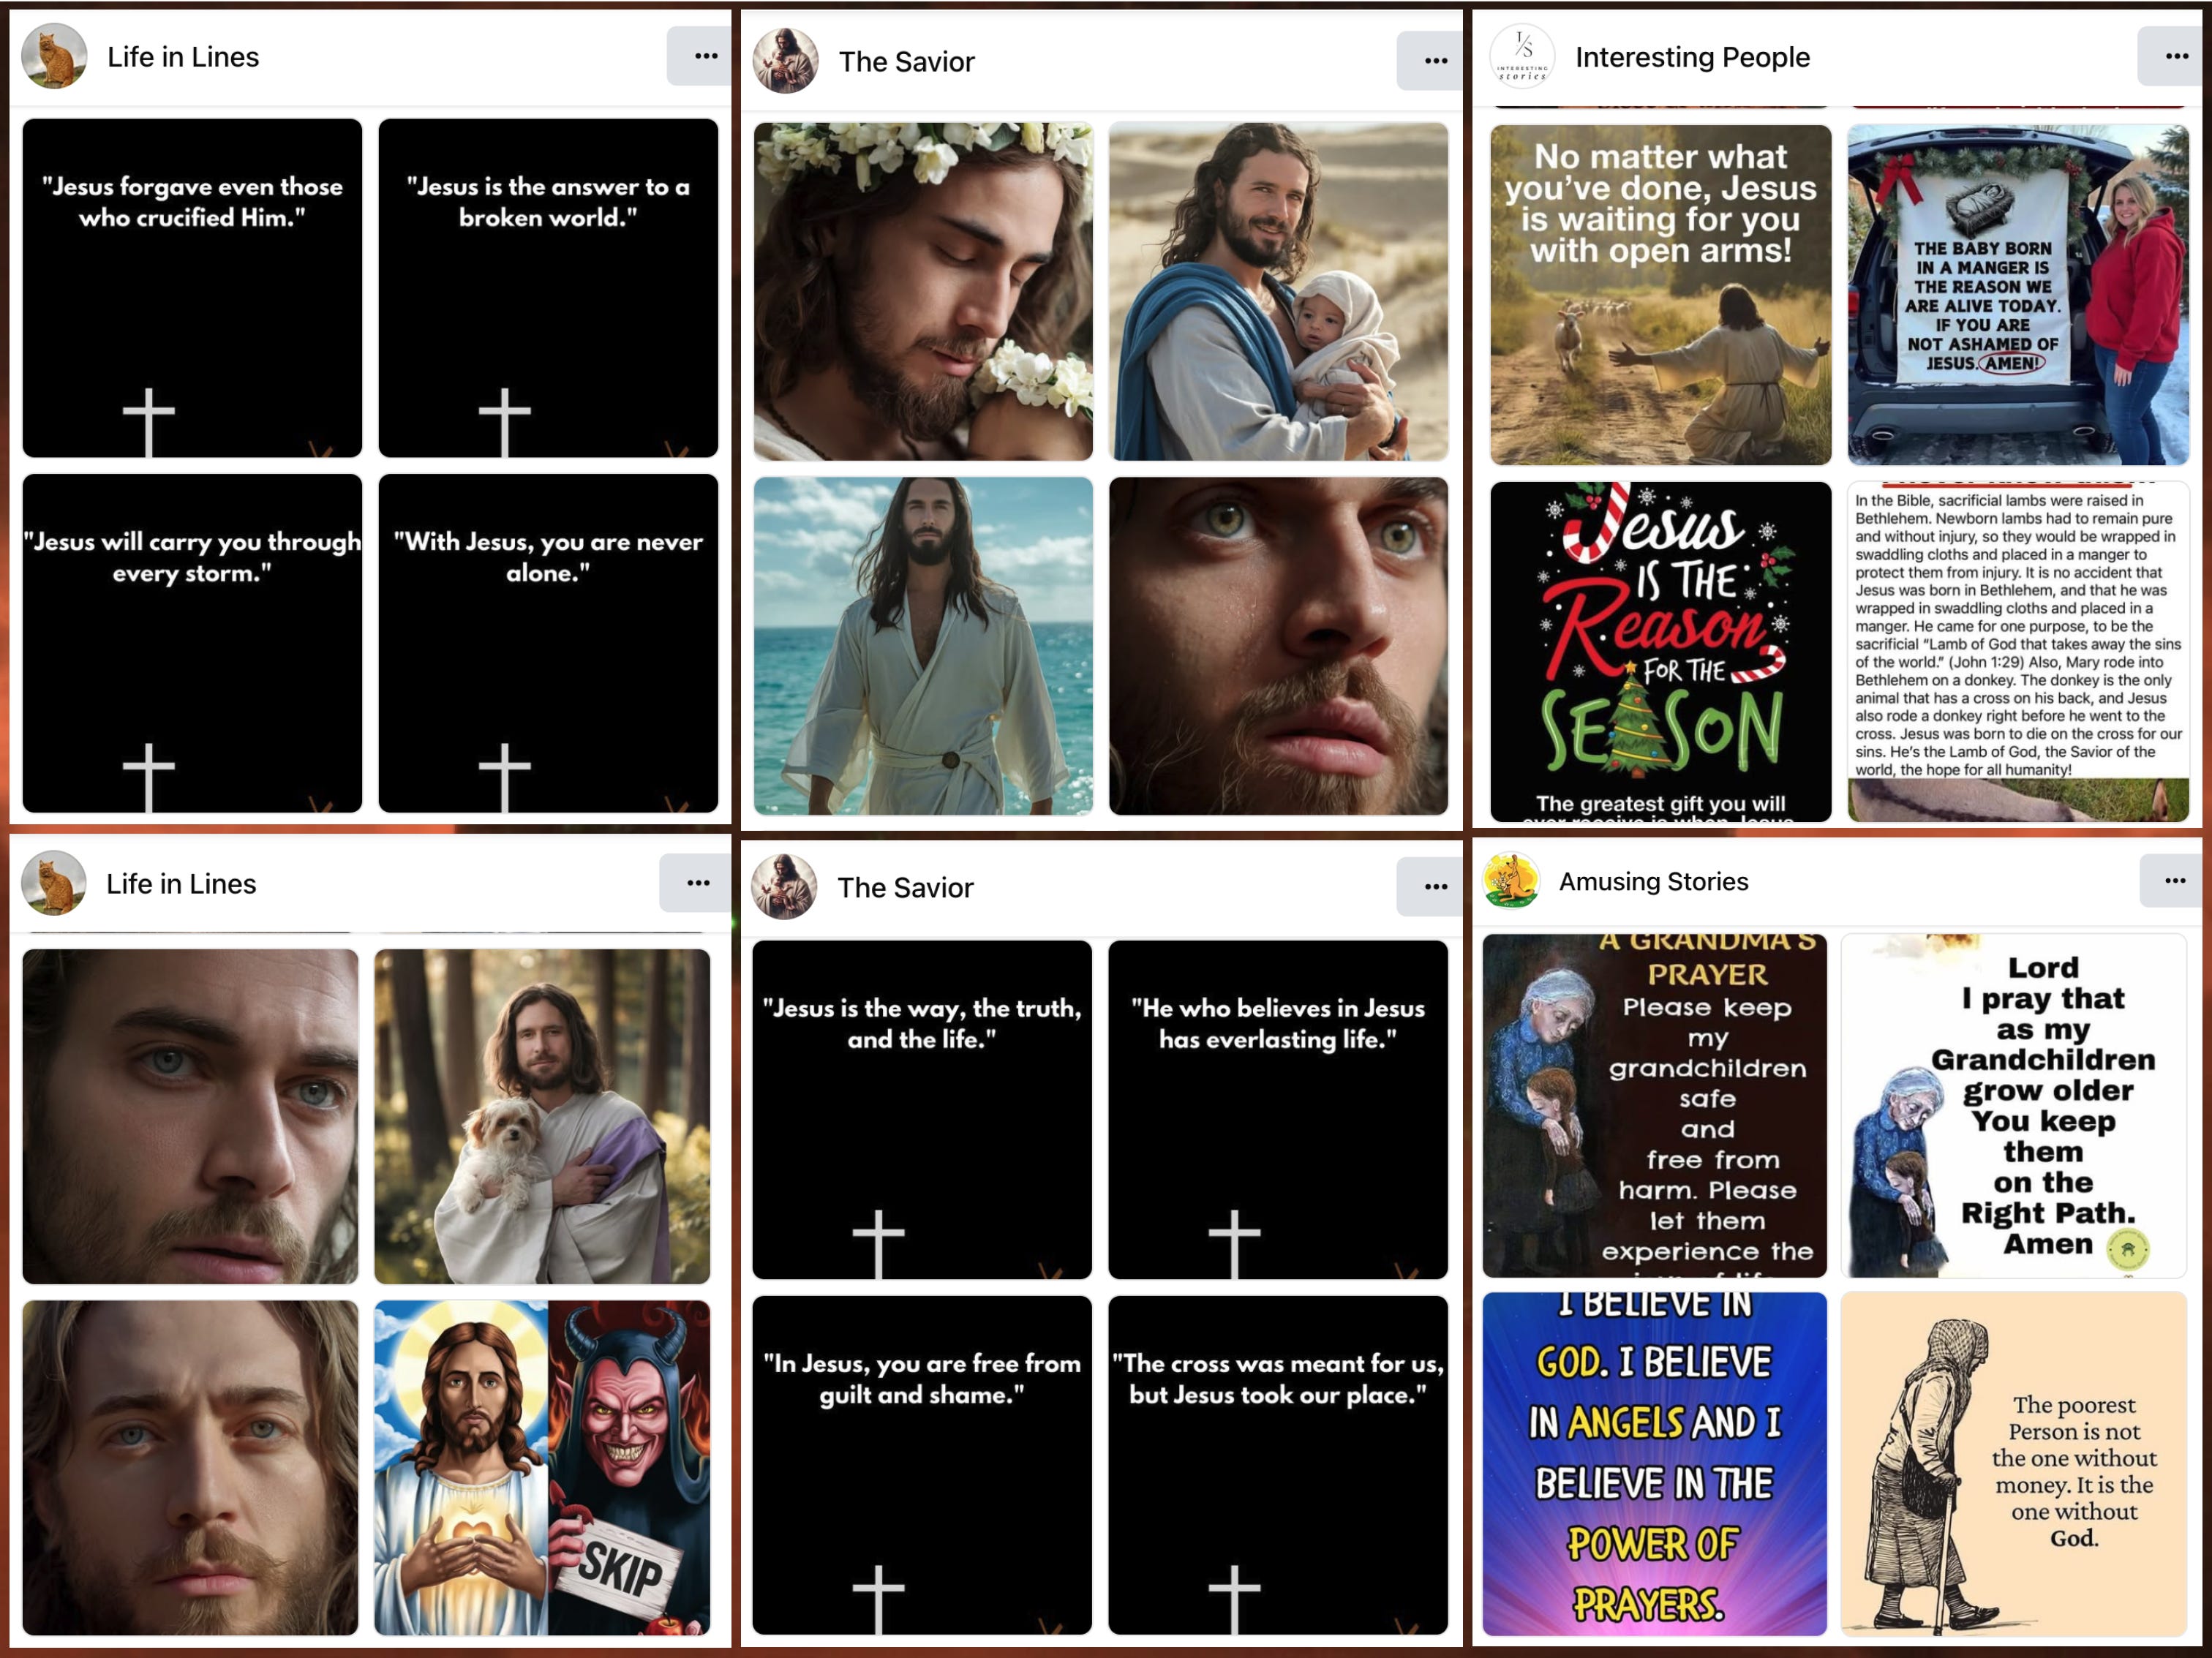Open the 'Jesus is the Reason for the Season' image
Image resolution: width=2212 pixels, height=1658 pixels.
1660,652
